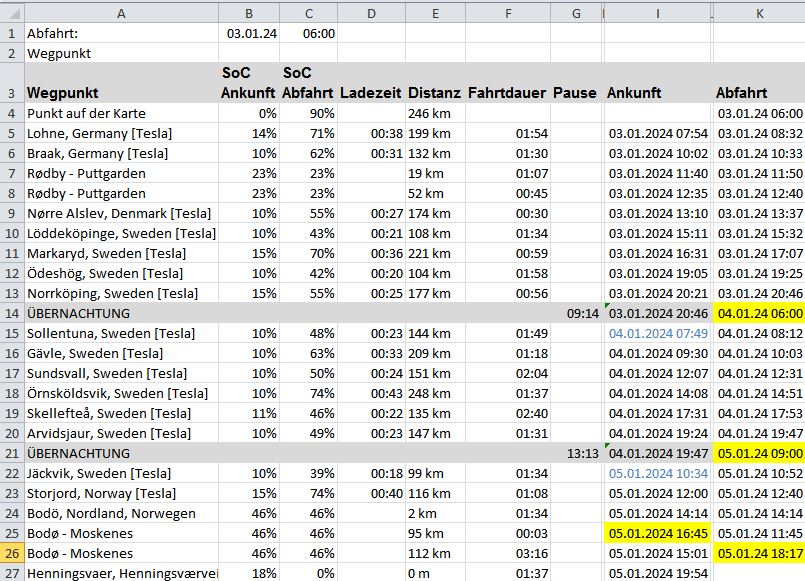Screen dimensions: 805x581
Task: Select column C header
Action: point(309,13)
